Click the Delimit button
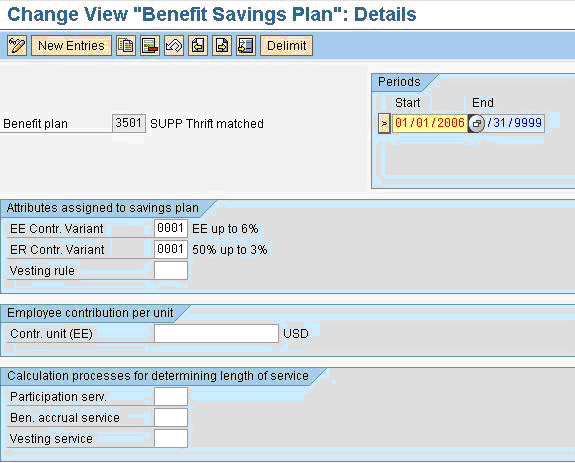This screenshot has height=463, width=575. [x=286, y=46]
